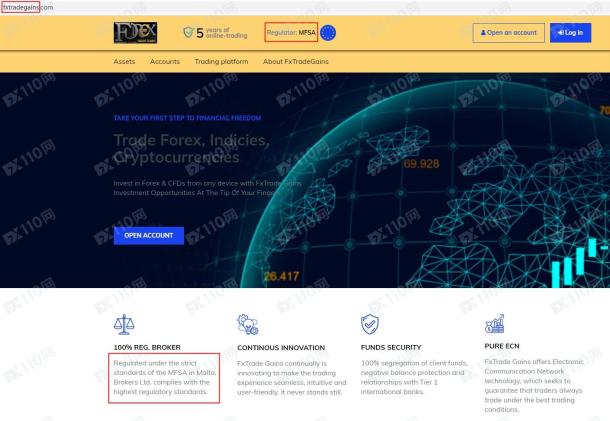Viewport: 610px width, 421px height.
Task: Click the lightbulb gears innovation icon
Action: click(247, 325)
